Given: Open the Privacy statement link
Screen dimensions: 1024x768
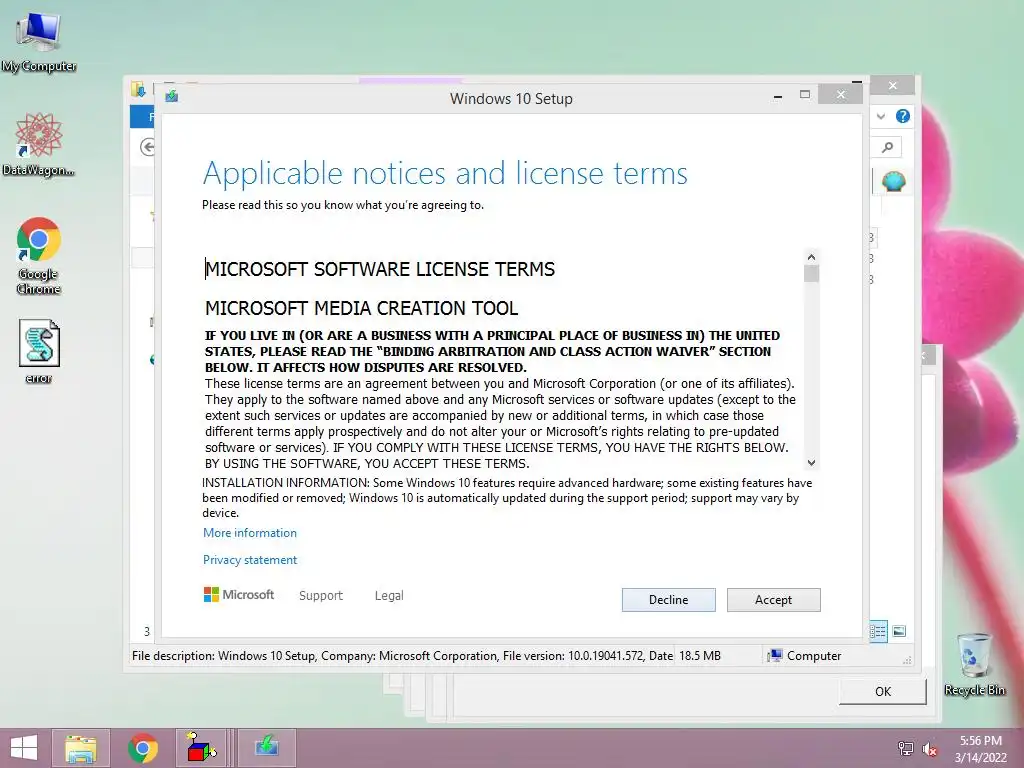Looking at the screenshot, I should 249,560.
